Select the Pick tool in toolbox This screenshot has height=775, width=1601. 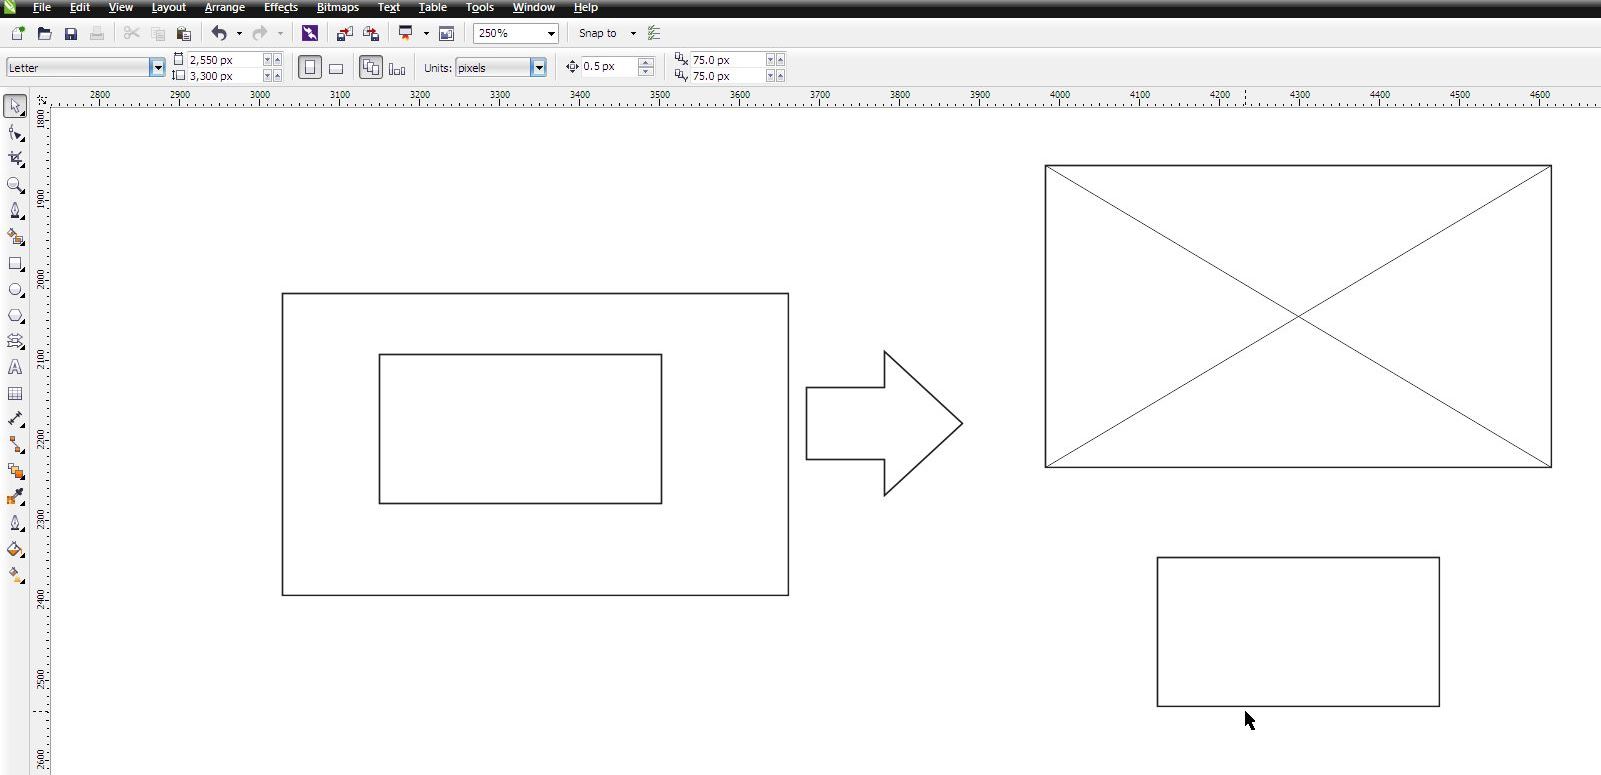[15, 106]
